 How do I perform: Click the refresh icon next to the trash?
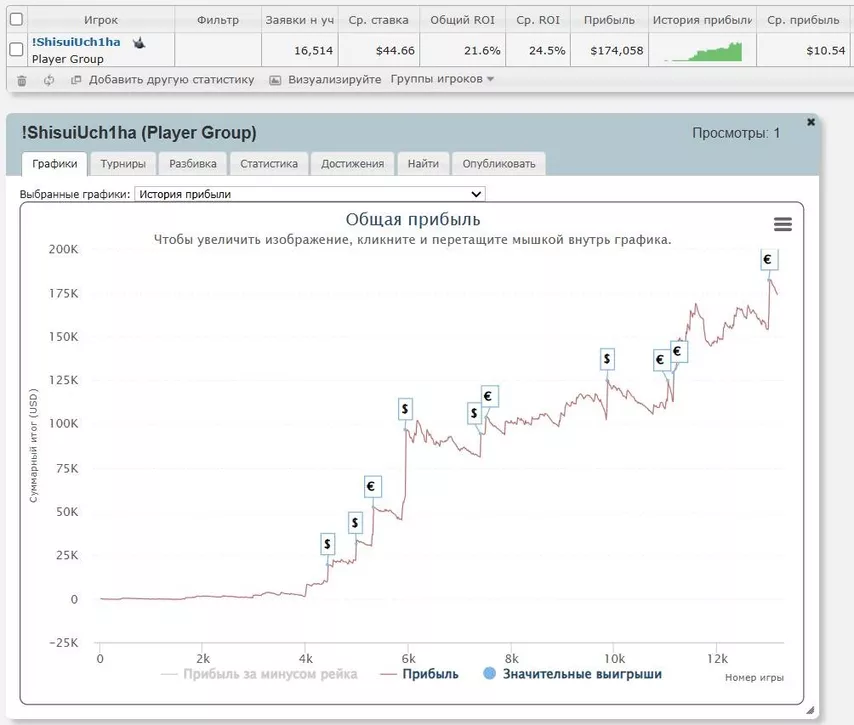point(48,80)
